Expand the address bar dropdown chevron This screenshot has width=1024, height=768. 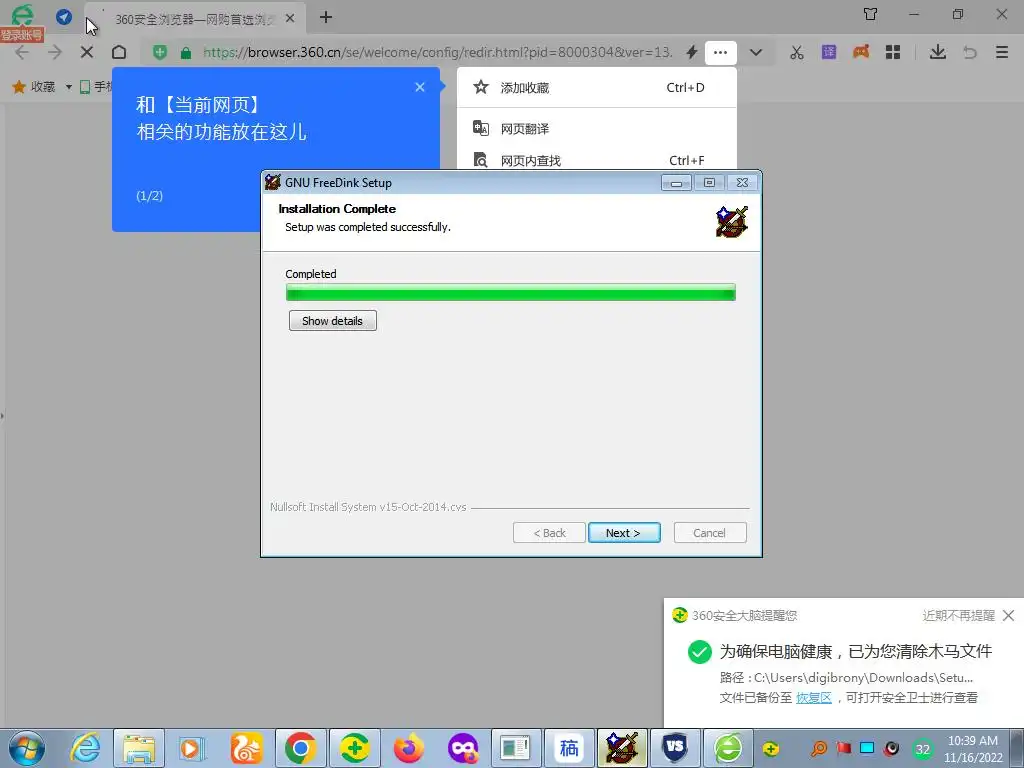(756, 52)
